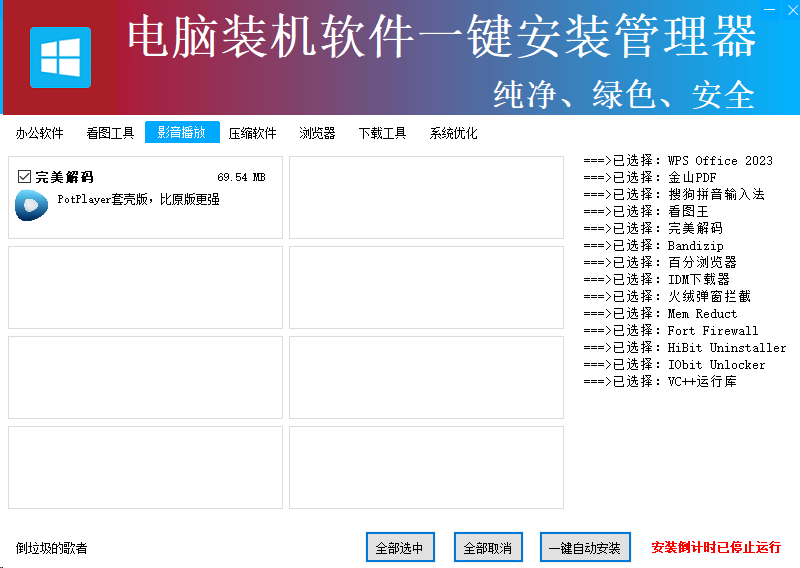800x568 pixels.
Task: Switch to the 看图工具 tab
Action: pyautogui.click(x=110, y=133)
